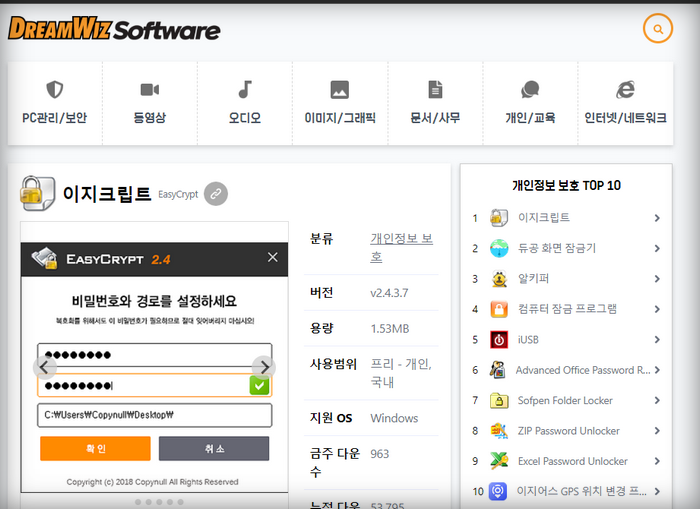Expand the Sofpen Folder Locker row chevron

coord(657,401)
